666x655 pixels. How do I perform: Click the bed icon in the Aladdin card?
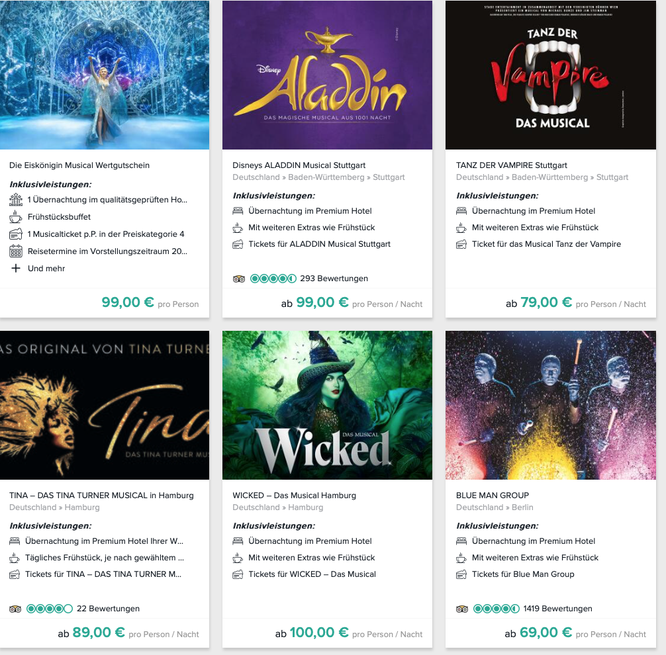point(238,211)
